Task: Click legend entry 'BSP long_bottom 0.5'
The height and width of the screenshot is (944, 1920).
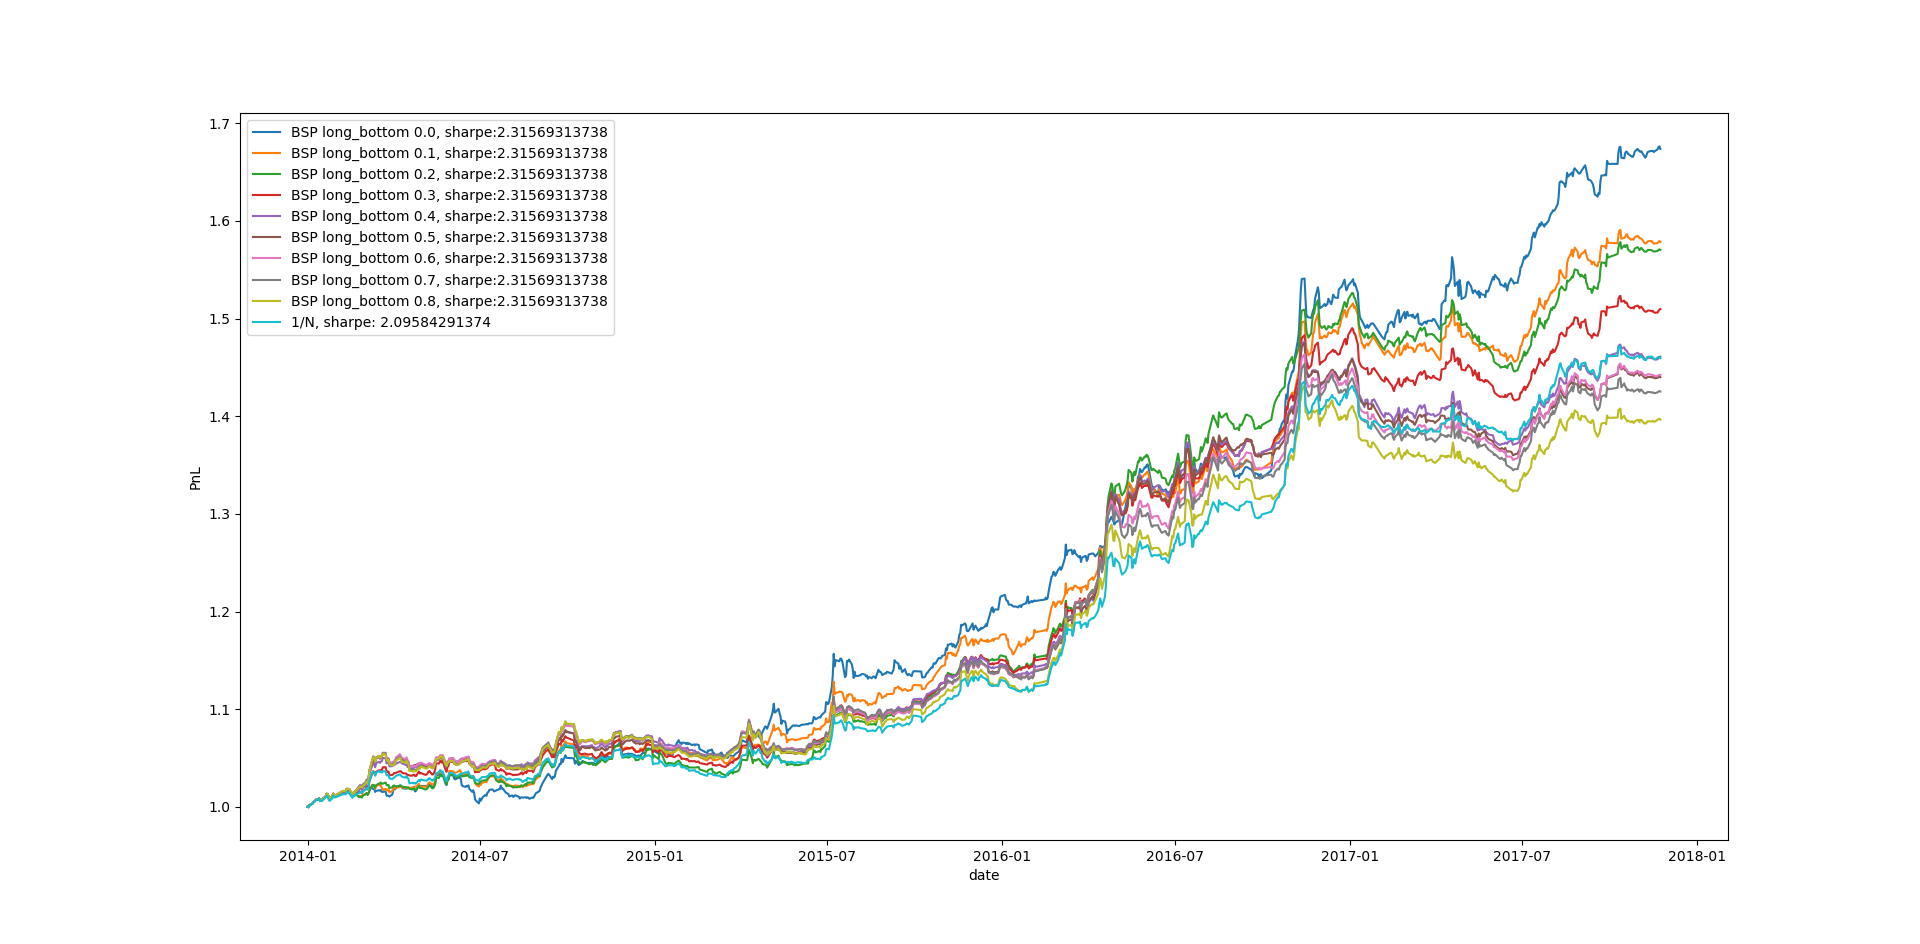Action: (429, 237)
